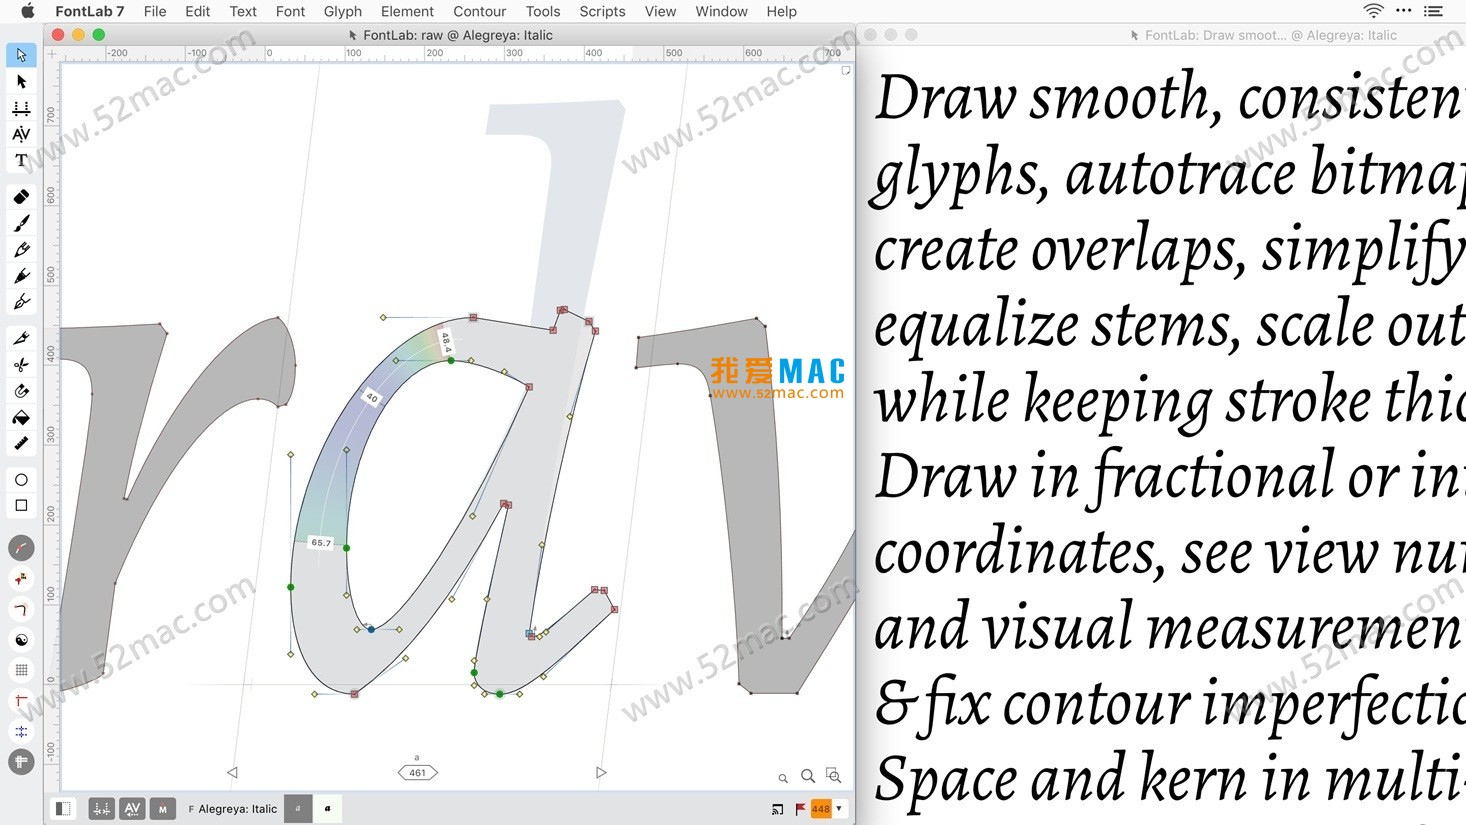This screenshot has height=825, width=1466.
Task: Open the File menu
Action: pos(155,11)
